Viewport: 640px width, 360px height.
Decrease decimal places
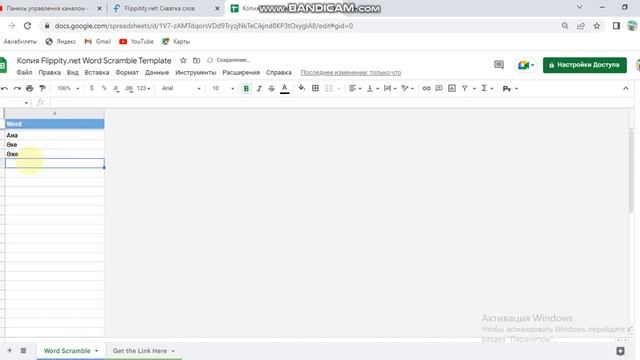(116, 89)
